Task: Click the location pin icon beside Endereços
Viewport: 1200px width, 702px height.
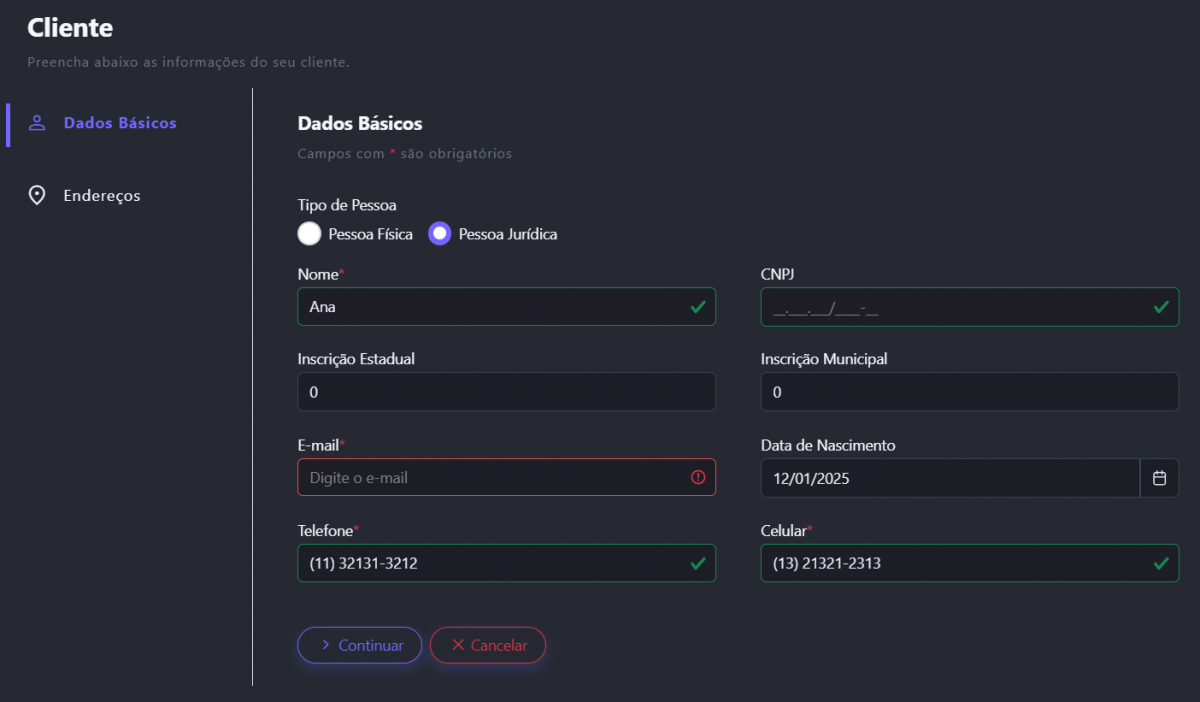Action: pyautogui.click(x=37, y=195)
